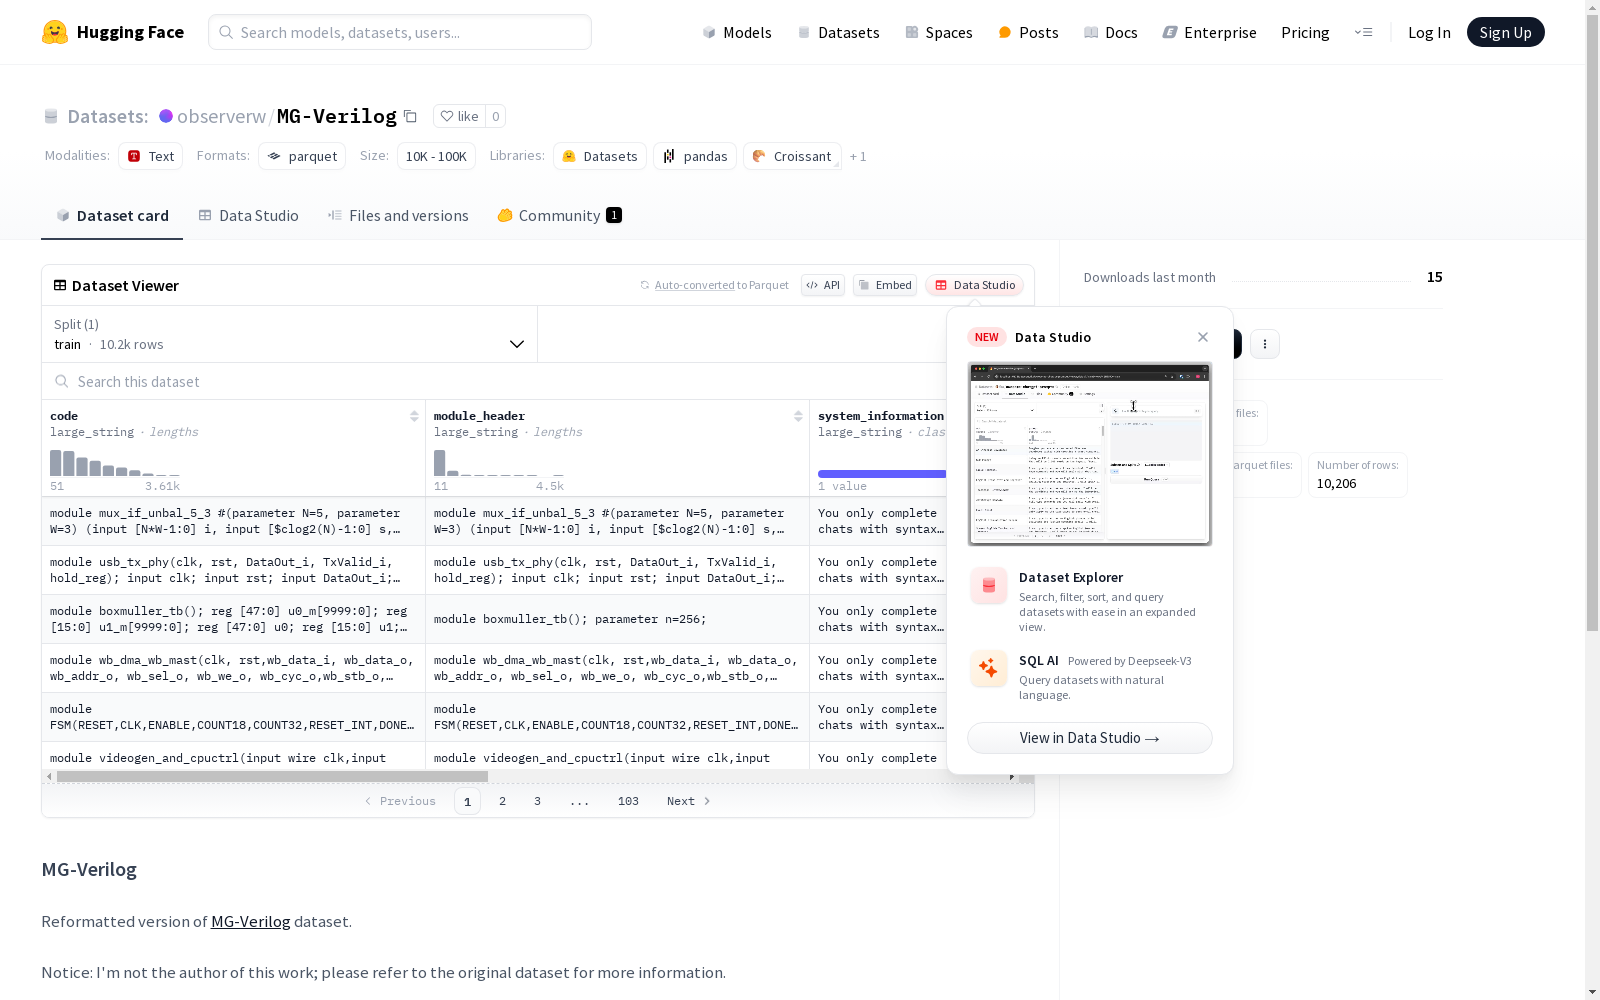Click the like count showing 0
Image resolution: width=1600 pixels, height=1000 pixels.
pyautogui.click(x=495, y=116)
